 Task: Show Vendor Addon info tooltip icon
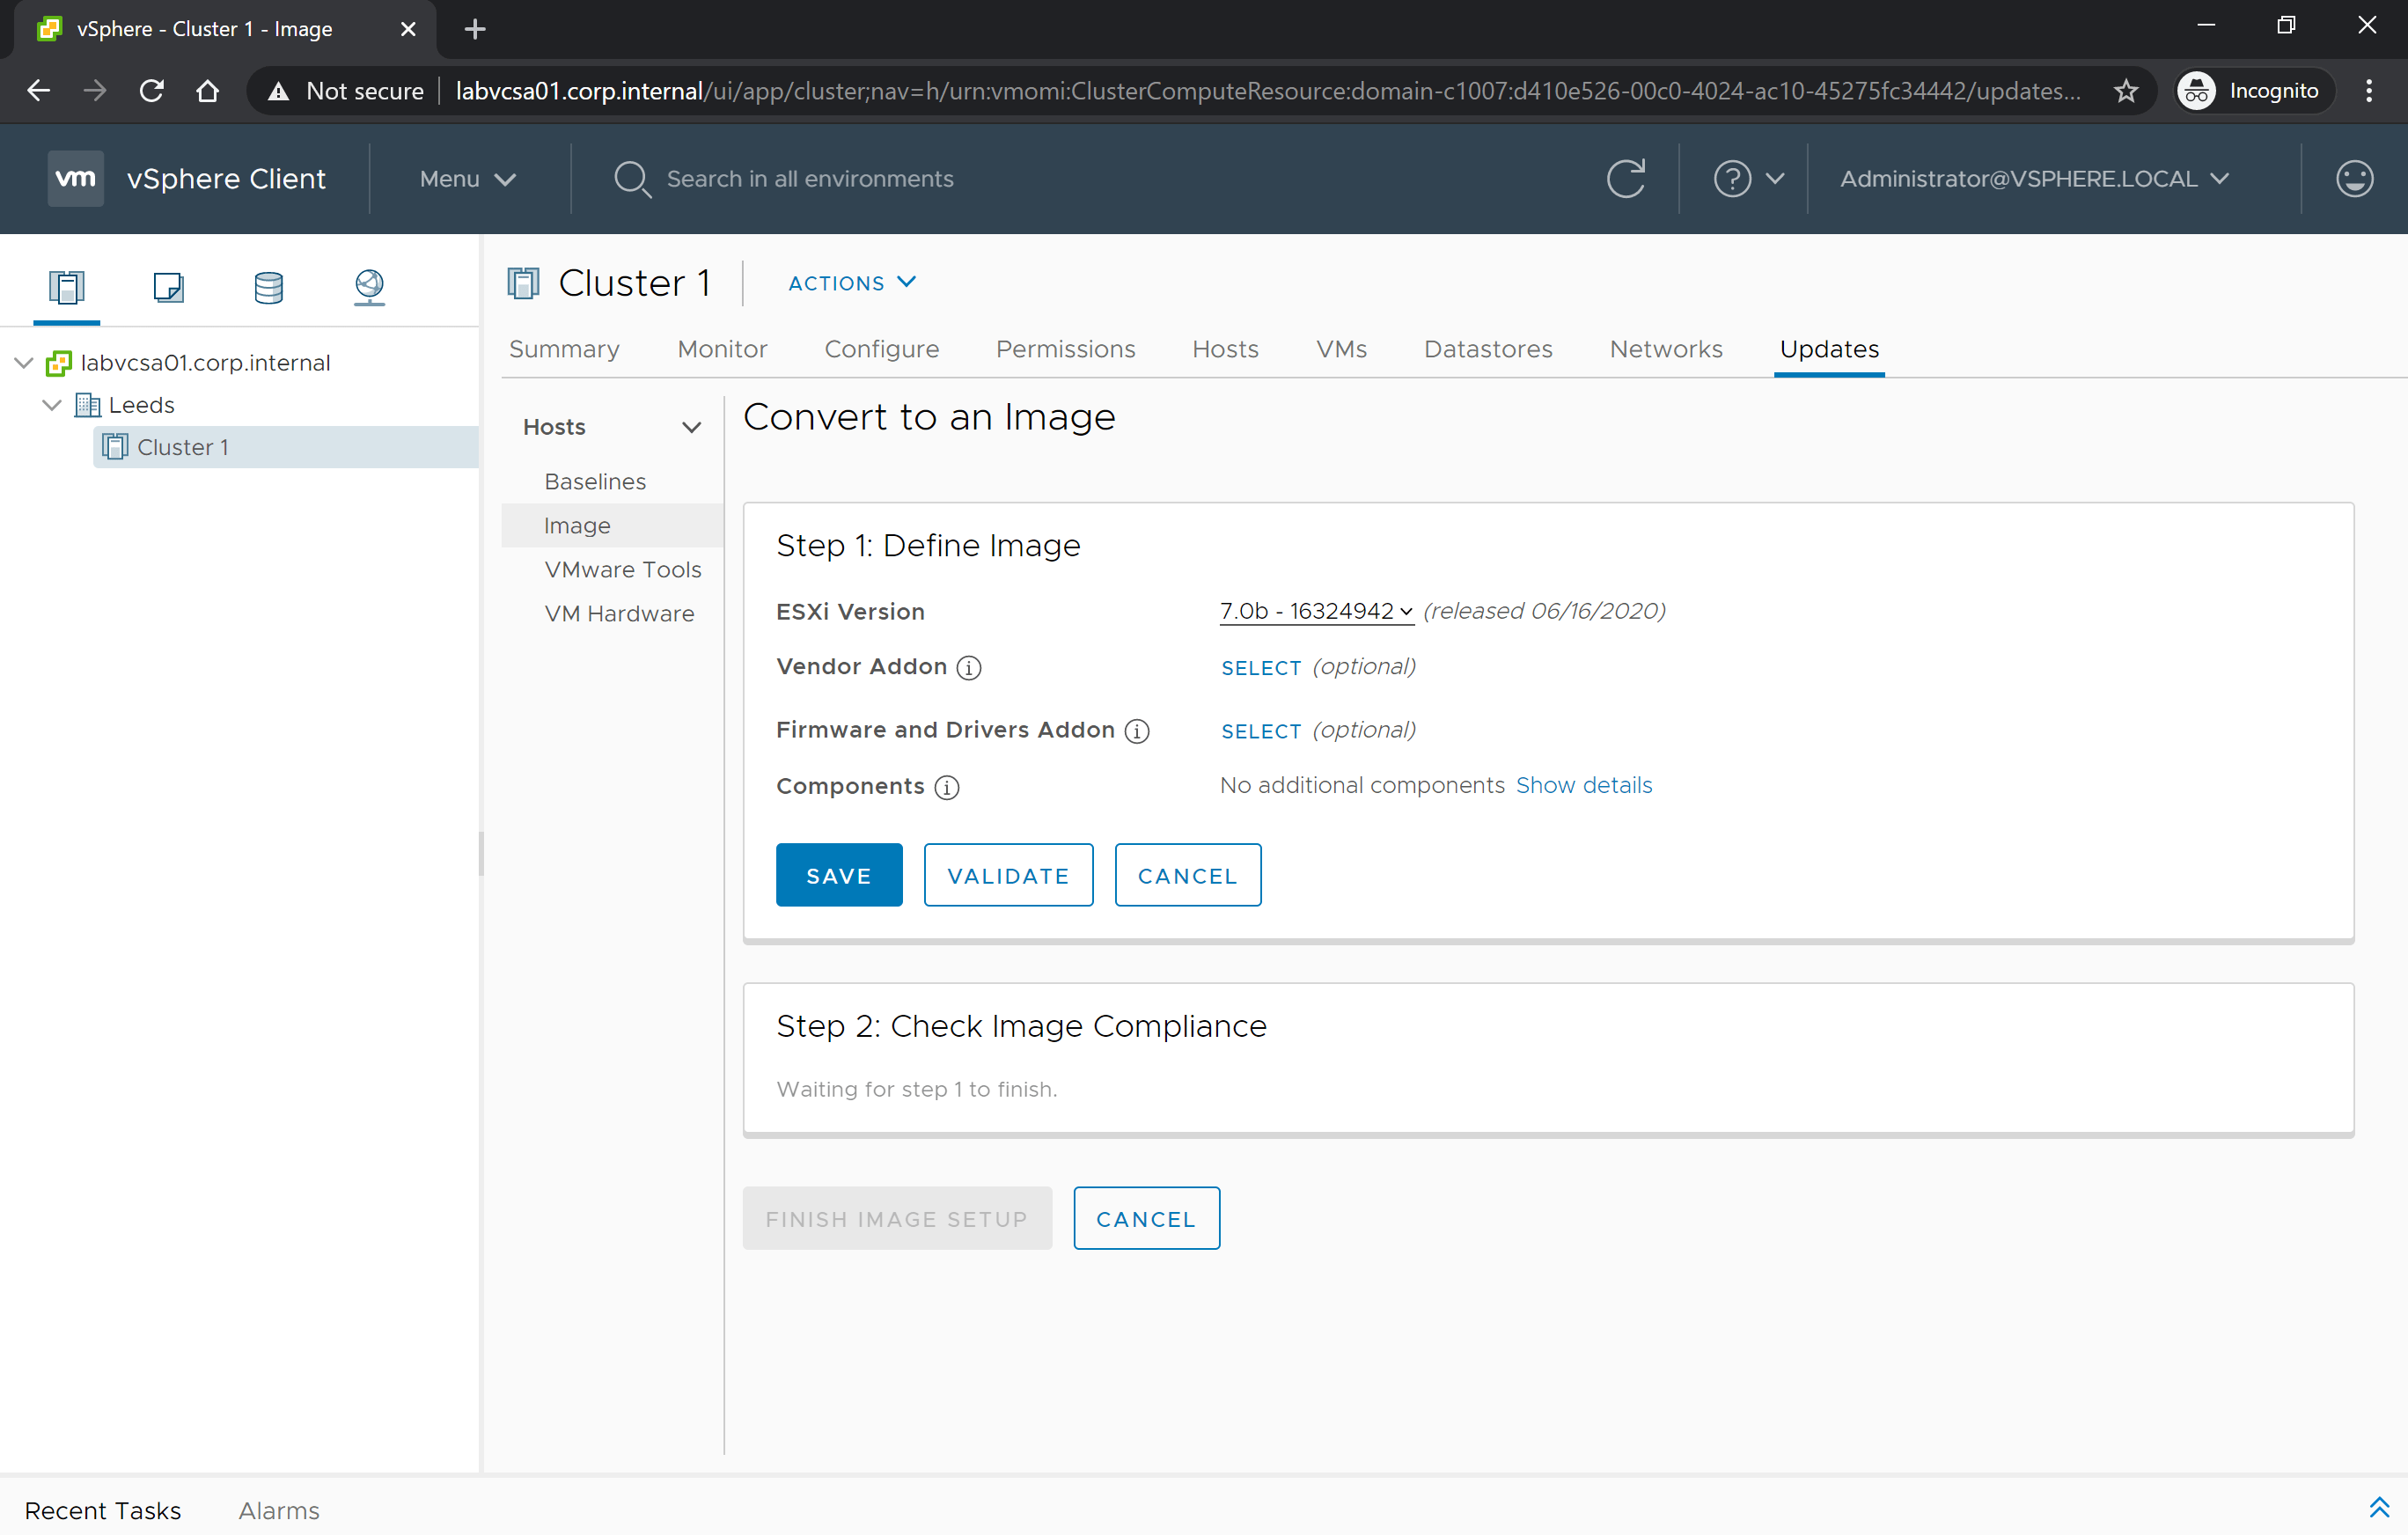pyautogui.click(x=968, y=667)
